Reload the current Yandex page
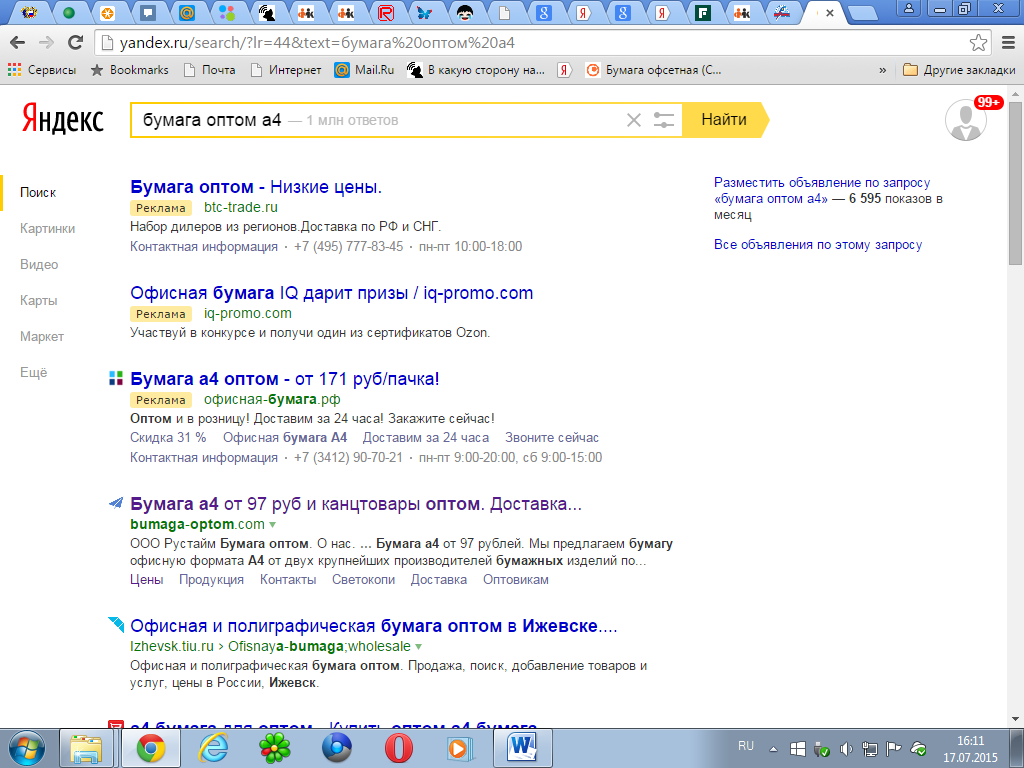 tap(76, 43)
